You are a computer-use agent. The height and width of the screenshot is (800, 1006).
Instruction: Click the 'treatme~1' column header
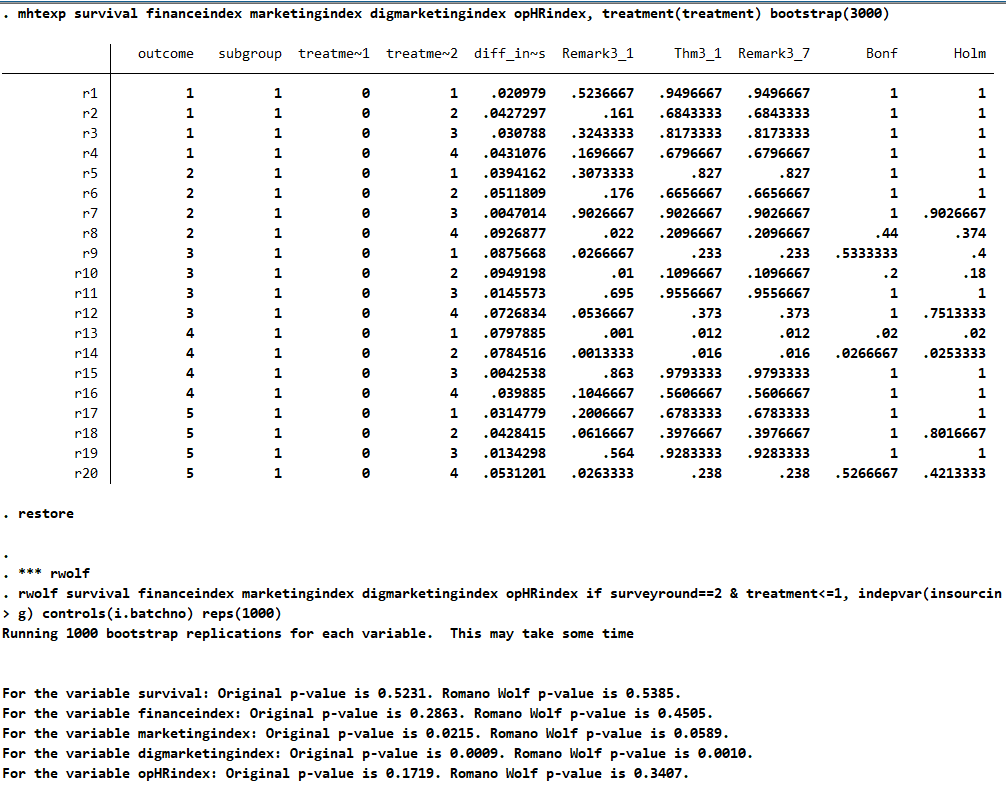pos(334,53)
